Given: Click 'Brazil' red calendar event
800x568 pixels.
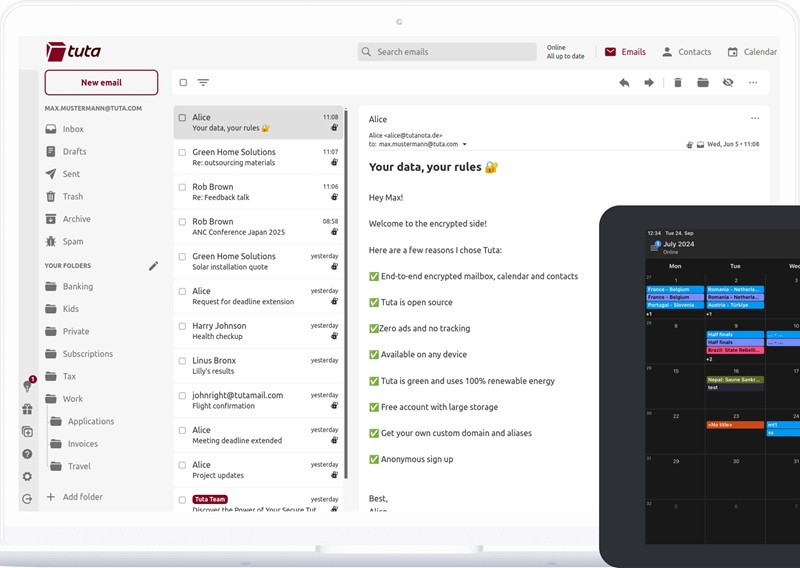Looking at the screenshot, I should click(735, 351).
